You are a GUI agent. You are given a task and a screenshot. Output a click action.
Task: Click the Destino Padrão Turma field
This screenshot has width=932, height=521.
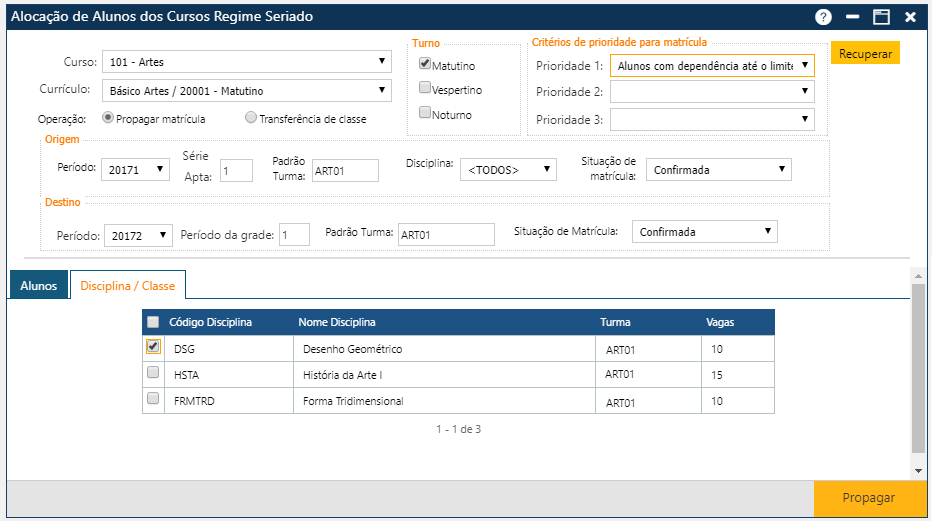[446, 235]
